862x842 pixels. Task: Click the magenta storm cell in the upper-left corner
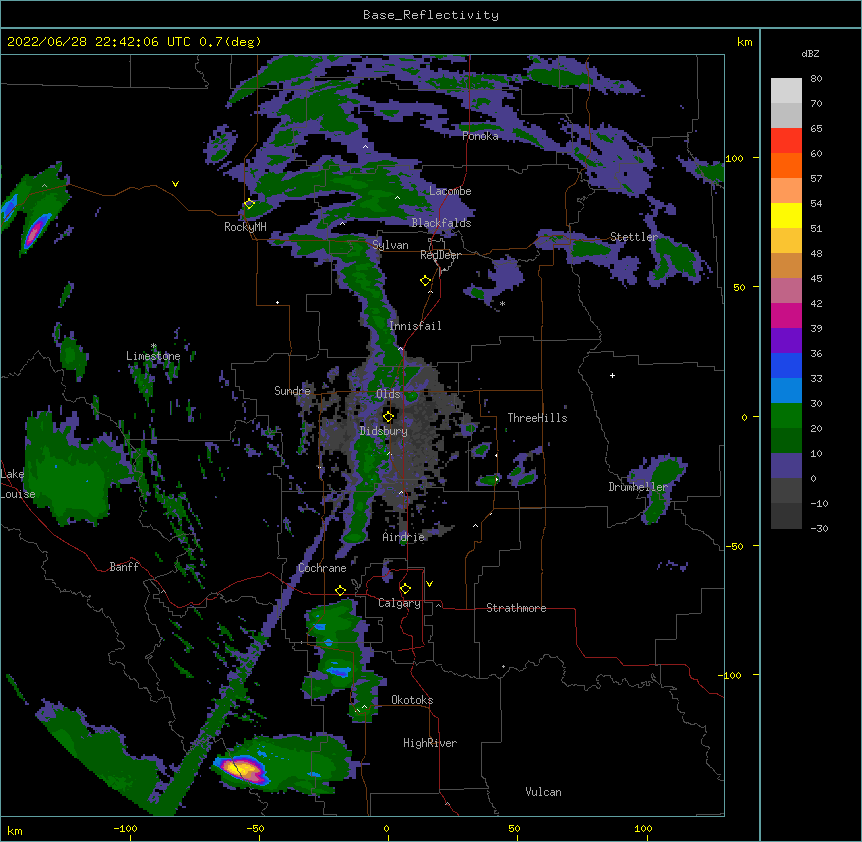[x=35, y=231]
